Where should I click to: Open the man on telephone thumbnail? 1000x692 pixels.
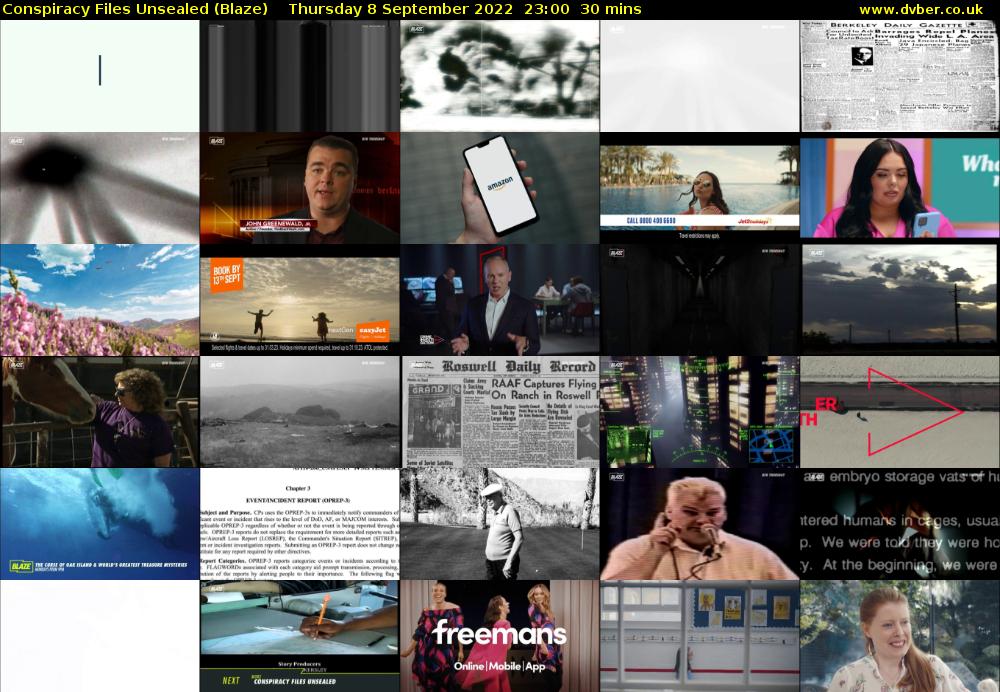[x=699, y=524]
